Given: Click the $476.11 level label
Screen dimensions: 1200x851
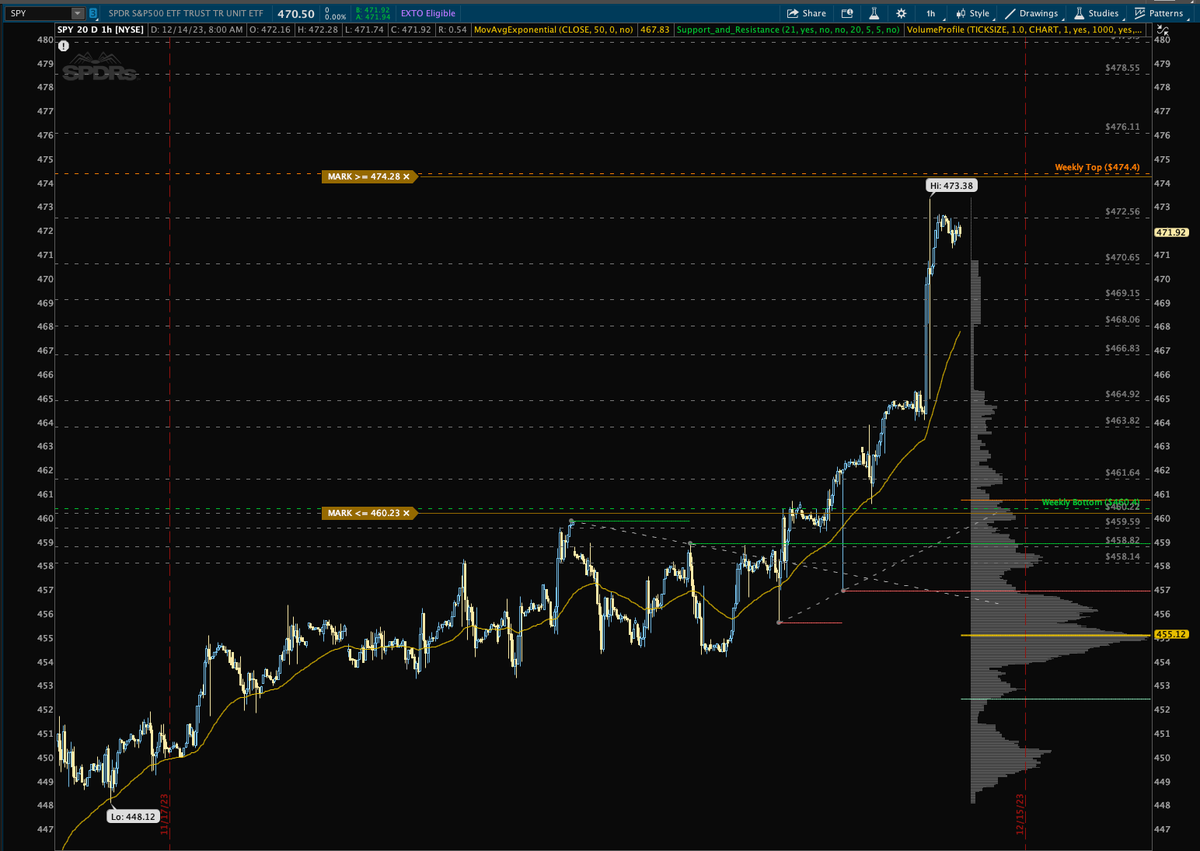Looking at the screenshot, I should [1123, 127].
